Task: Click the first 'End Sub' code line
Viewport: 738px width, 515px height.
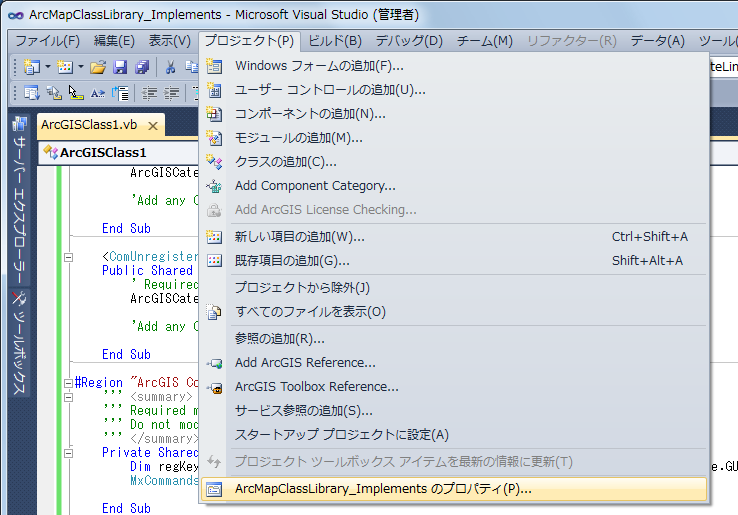Action: 126,228
